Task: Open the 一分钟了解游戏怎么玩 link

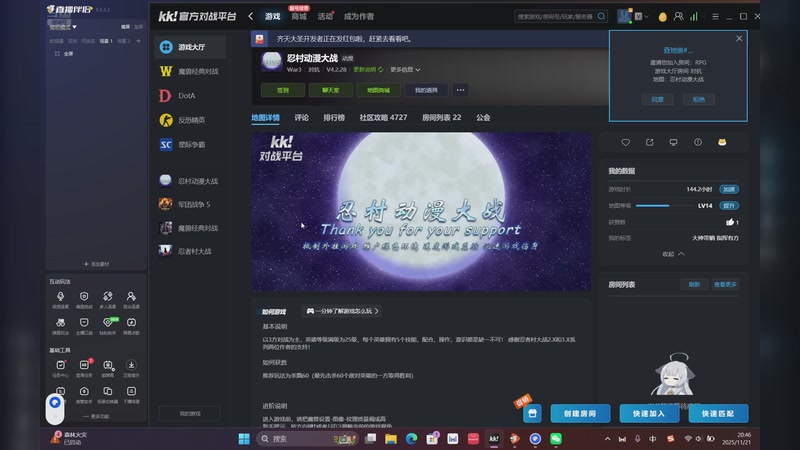Action: pos(342,311)
